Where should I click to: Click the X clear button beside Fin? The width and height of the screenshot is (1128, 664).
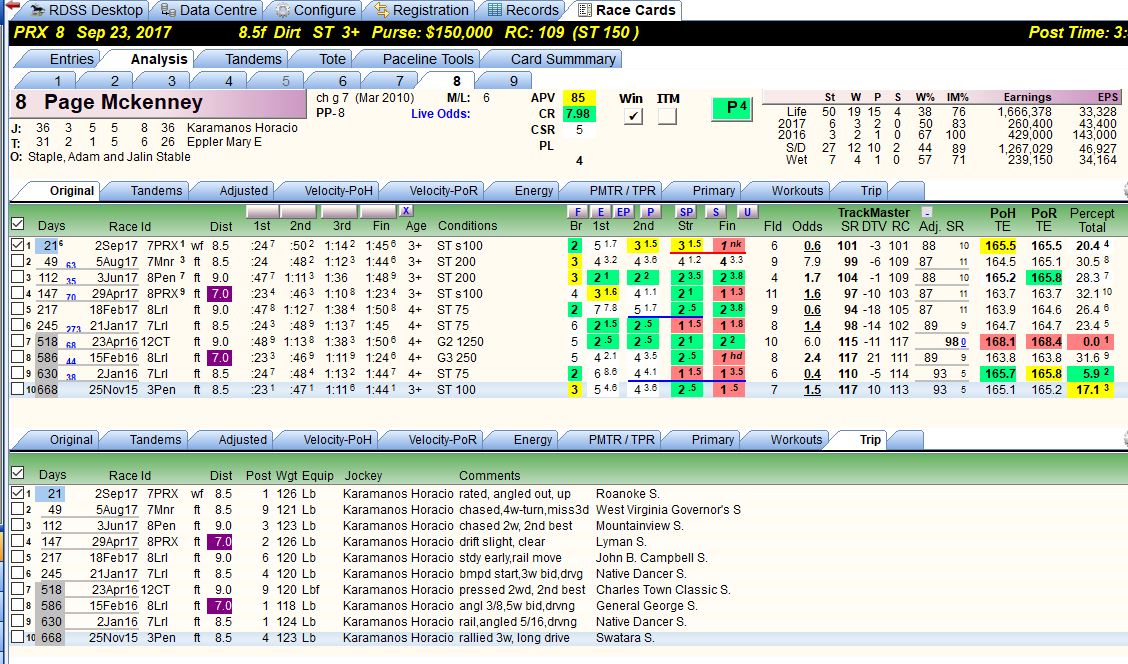tap(406, 211)
